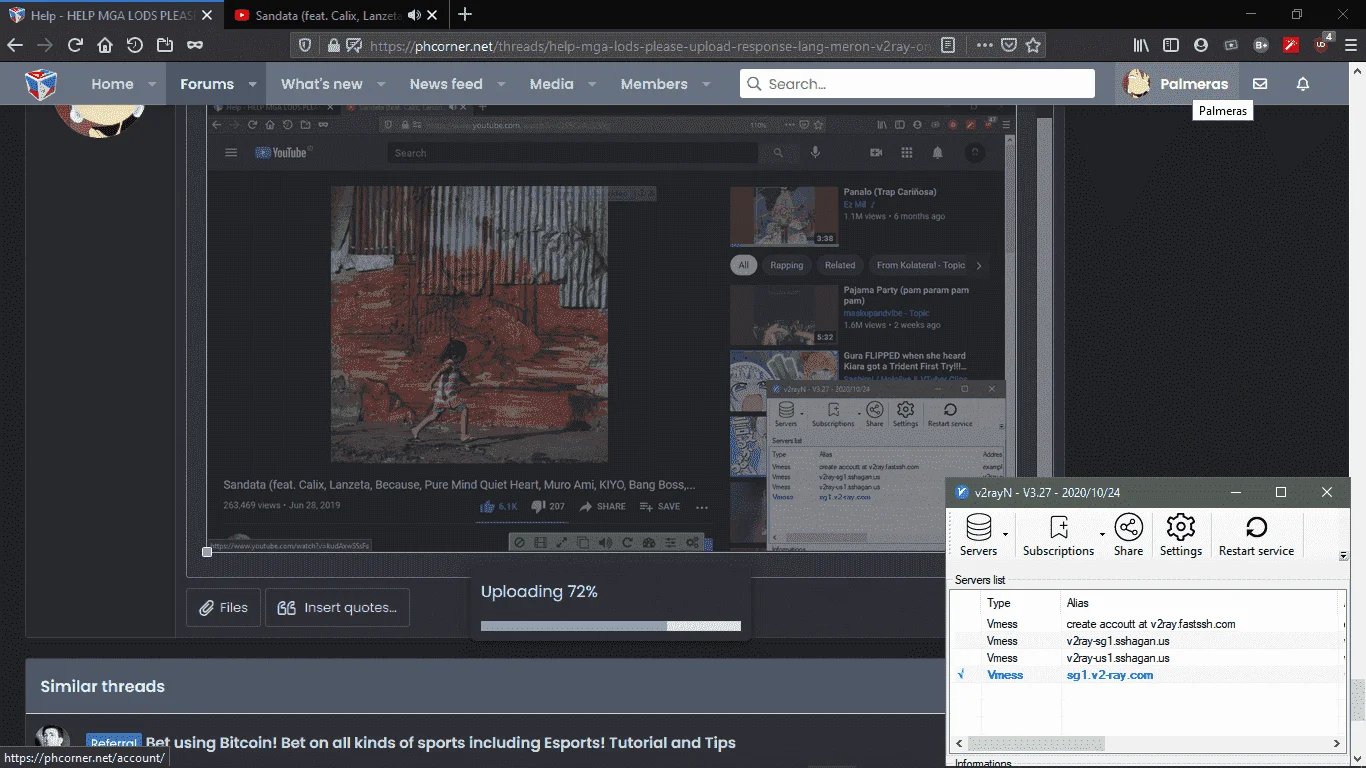Open the browser Library icon
This screenshot has height=768, width=1366.
point(1141,45)
